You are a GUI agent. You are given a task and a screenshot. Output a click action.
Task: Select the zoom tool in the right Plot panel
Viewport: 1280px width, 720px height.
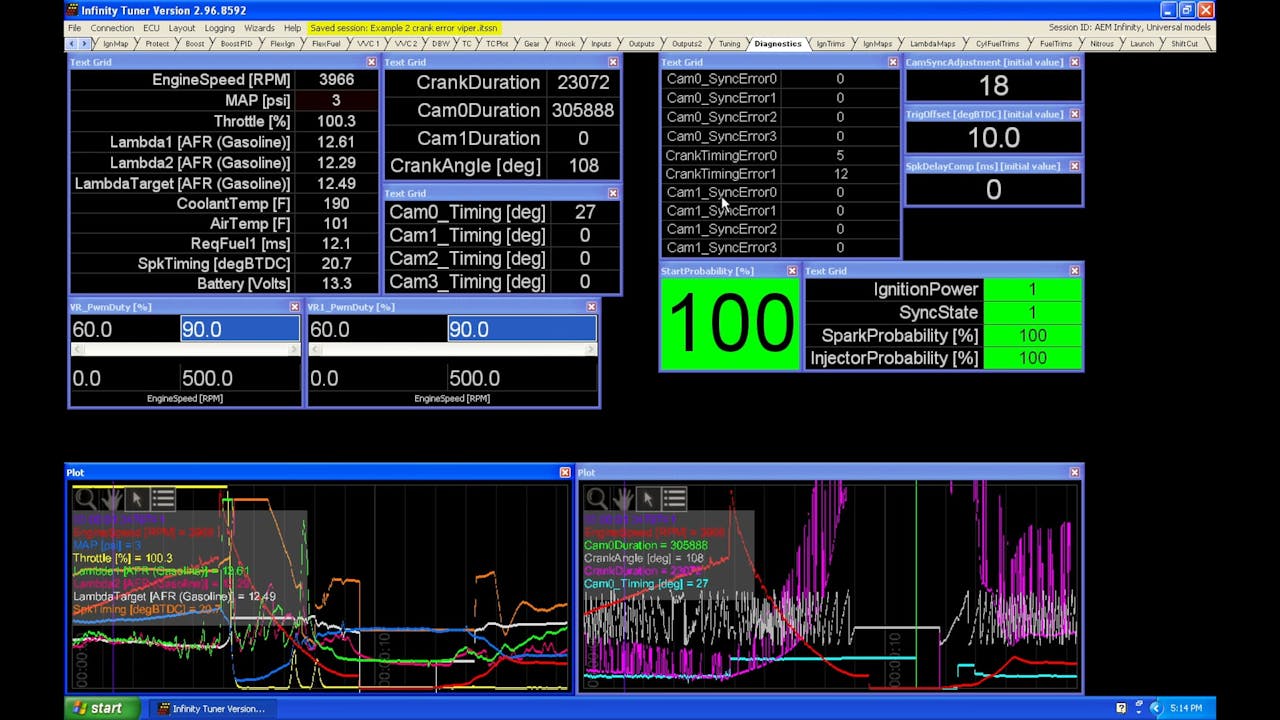point(595,499)
